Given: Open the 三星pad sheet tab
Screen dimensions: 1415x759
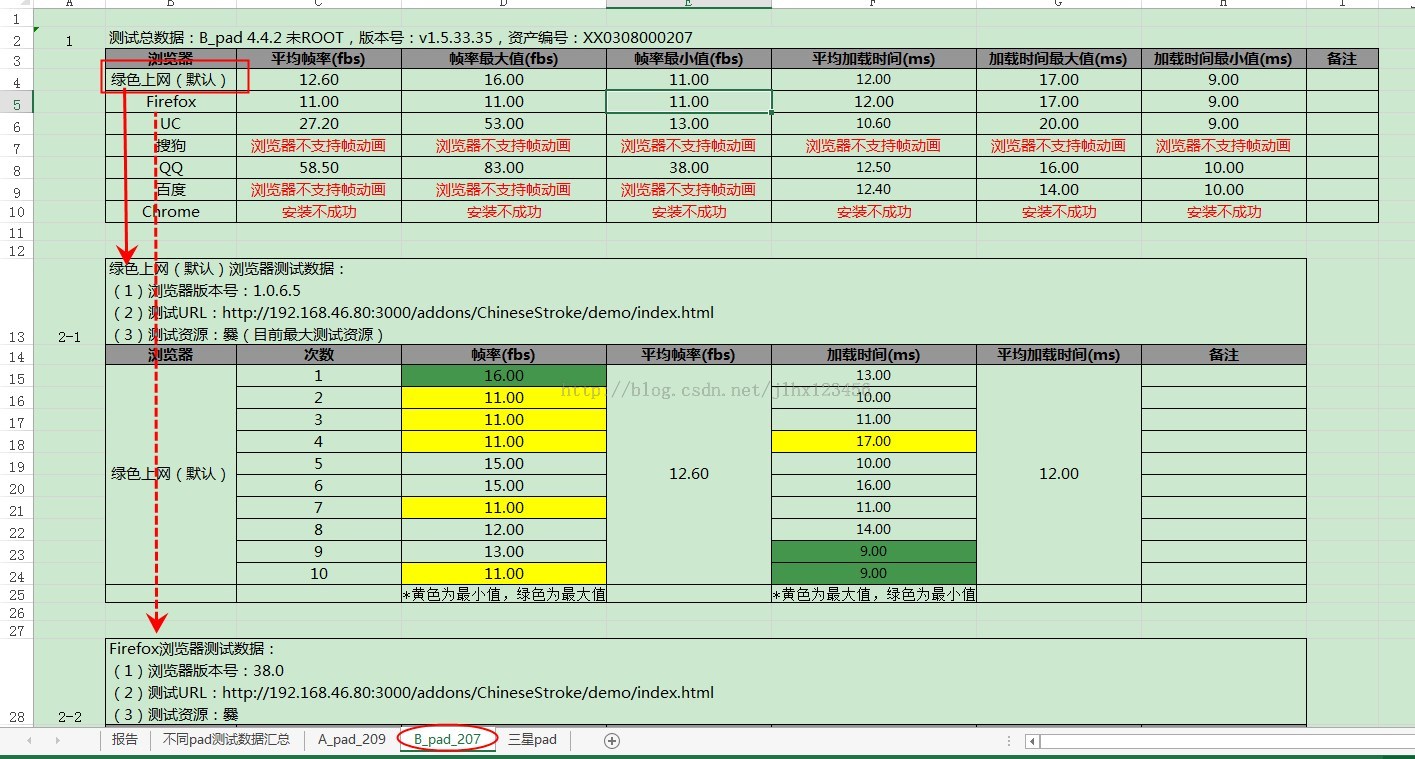Looking at the screenshot, I should (x=532, y=740).
